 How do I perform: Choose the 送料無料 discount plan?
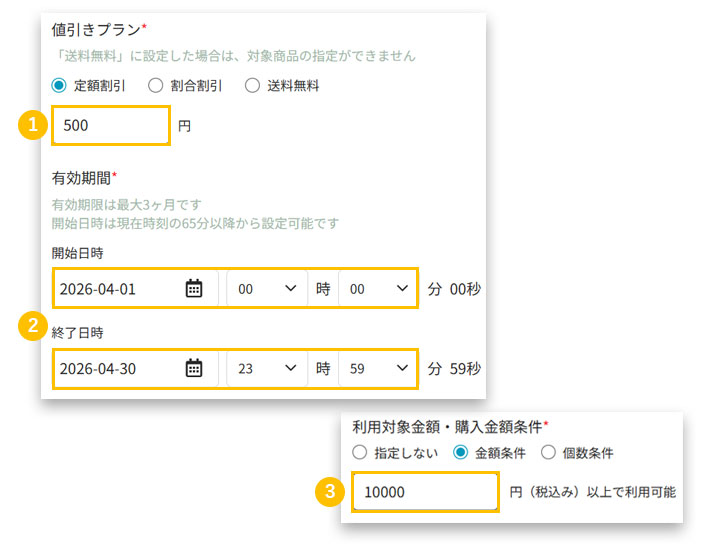[x=252, y=85]
